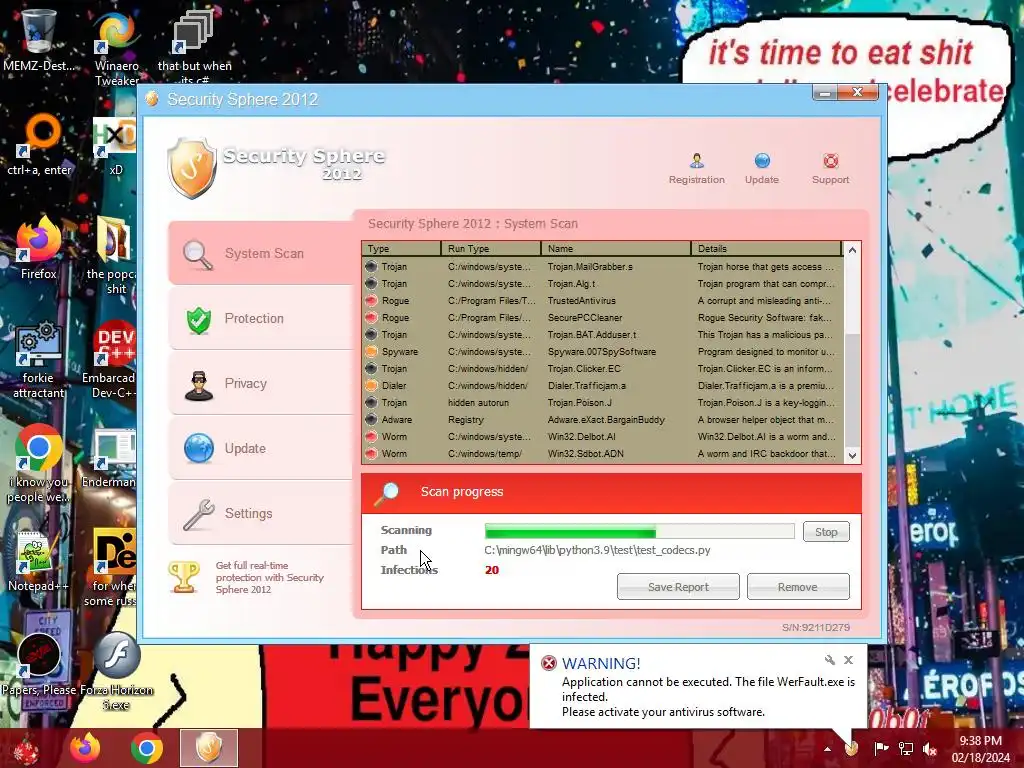This screenshot has width=1024, height=768.
Task: Open Winaero Tweaker desktop shortcut
Action: (x=116, y=49)
